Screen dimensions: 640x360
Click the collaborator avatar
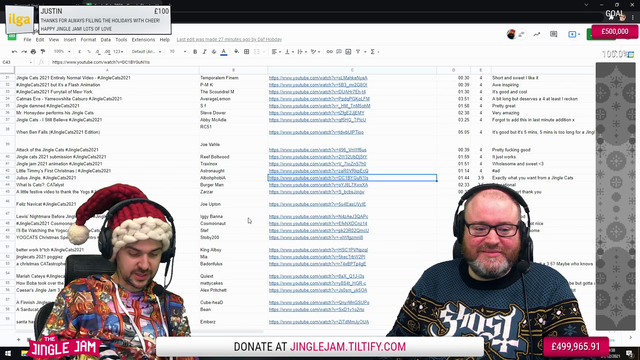click(511, 34)
